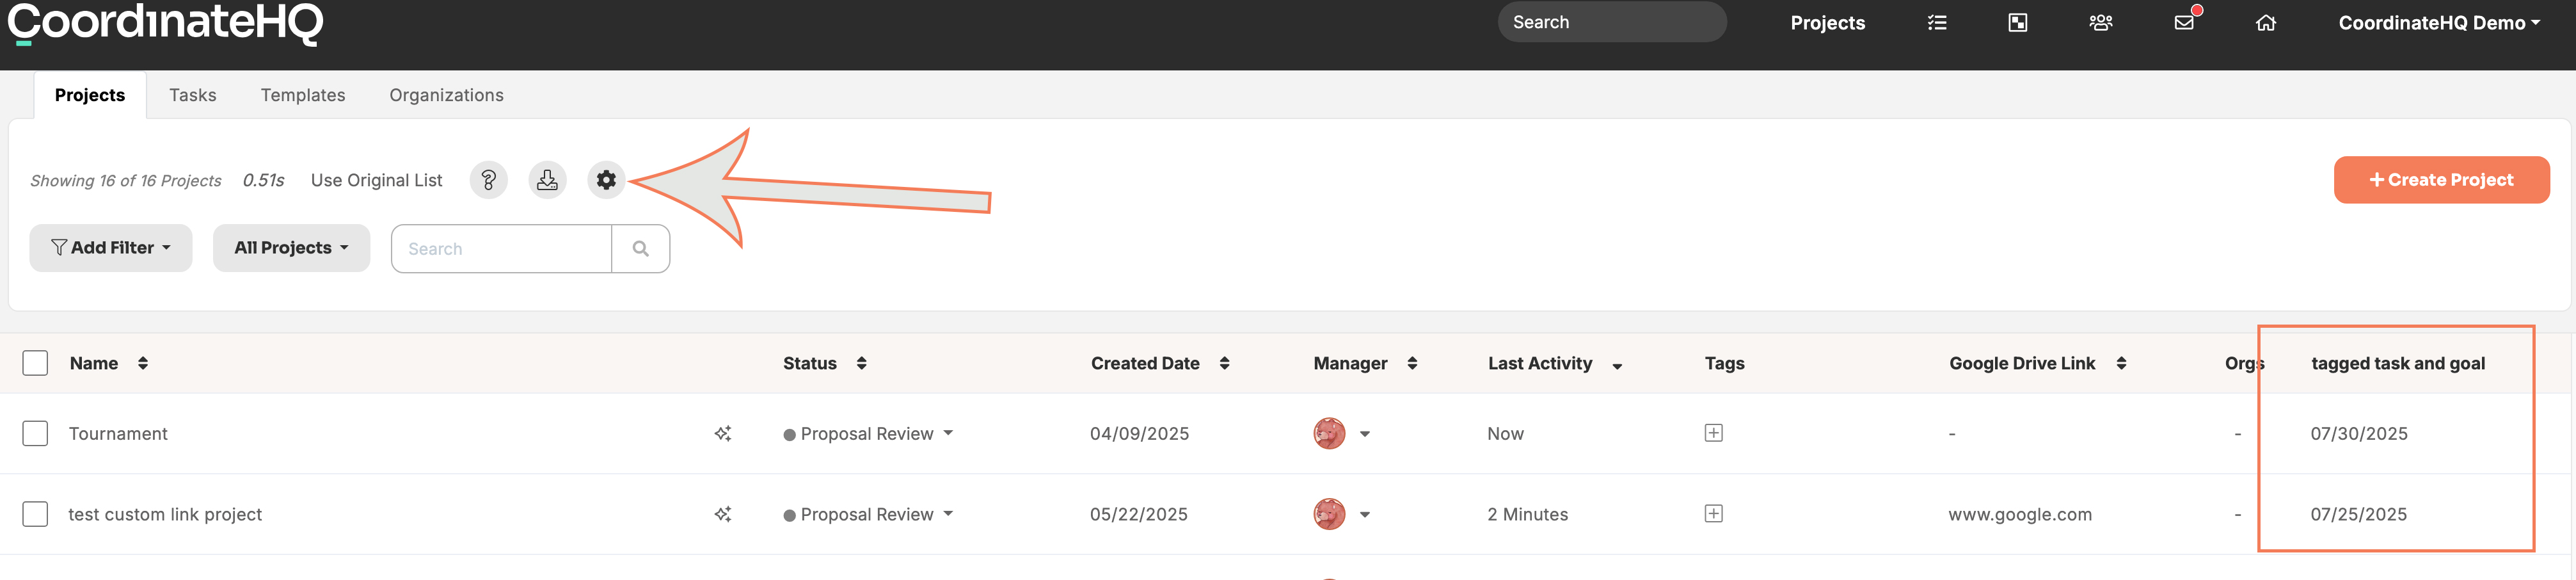
Task: Sort by Google Drive Link column arrows
Action: (x=2120, y=363)
